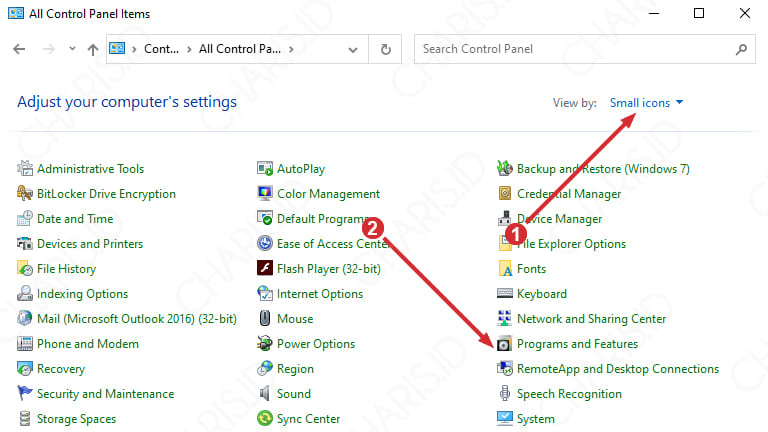The width and height of the screenshot is (768, 432).
Task: Open Security and Maintenance link
Action: (x=105, y=394)
